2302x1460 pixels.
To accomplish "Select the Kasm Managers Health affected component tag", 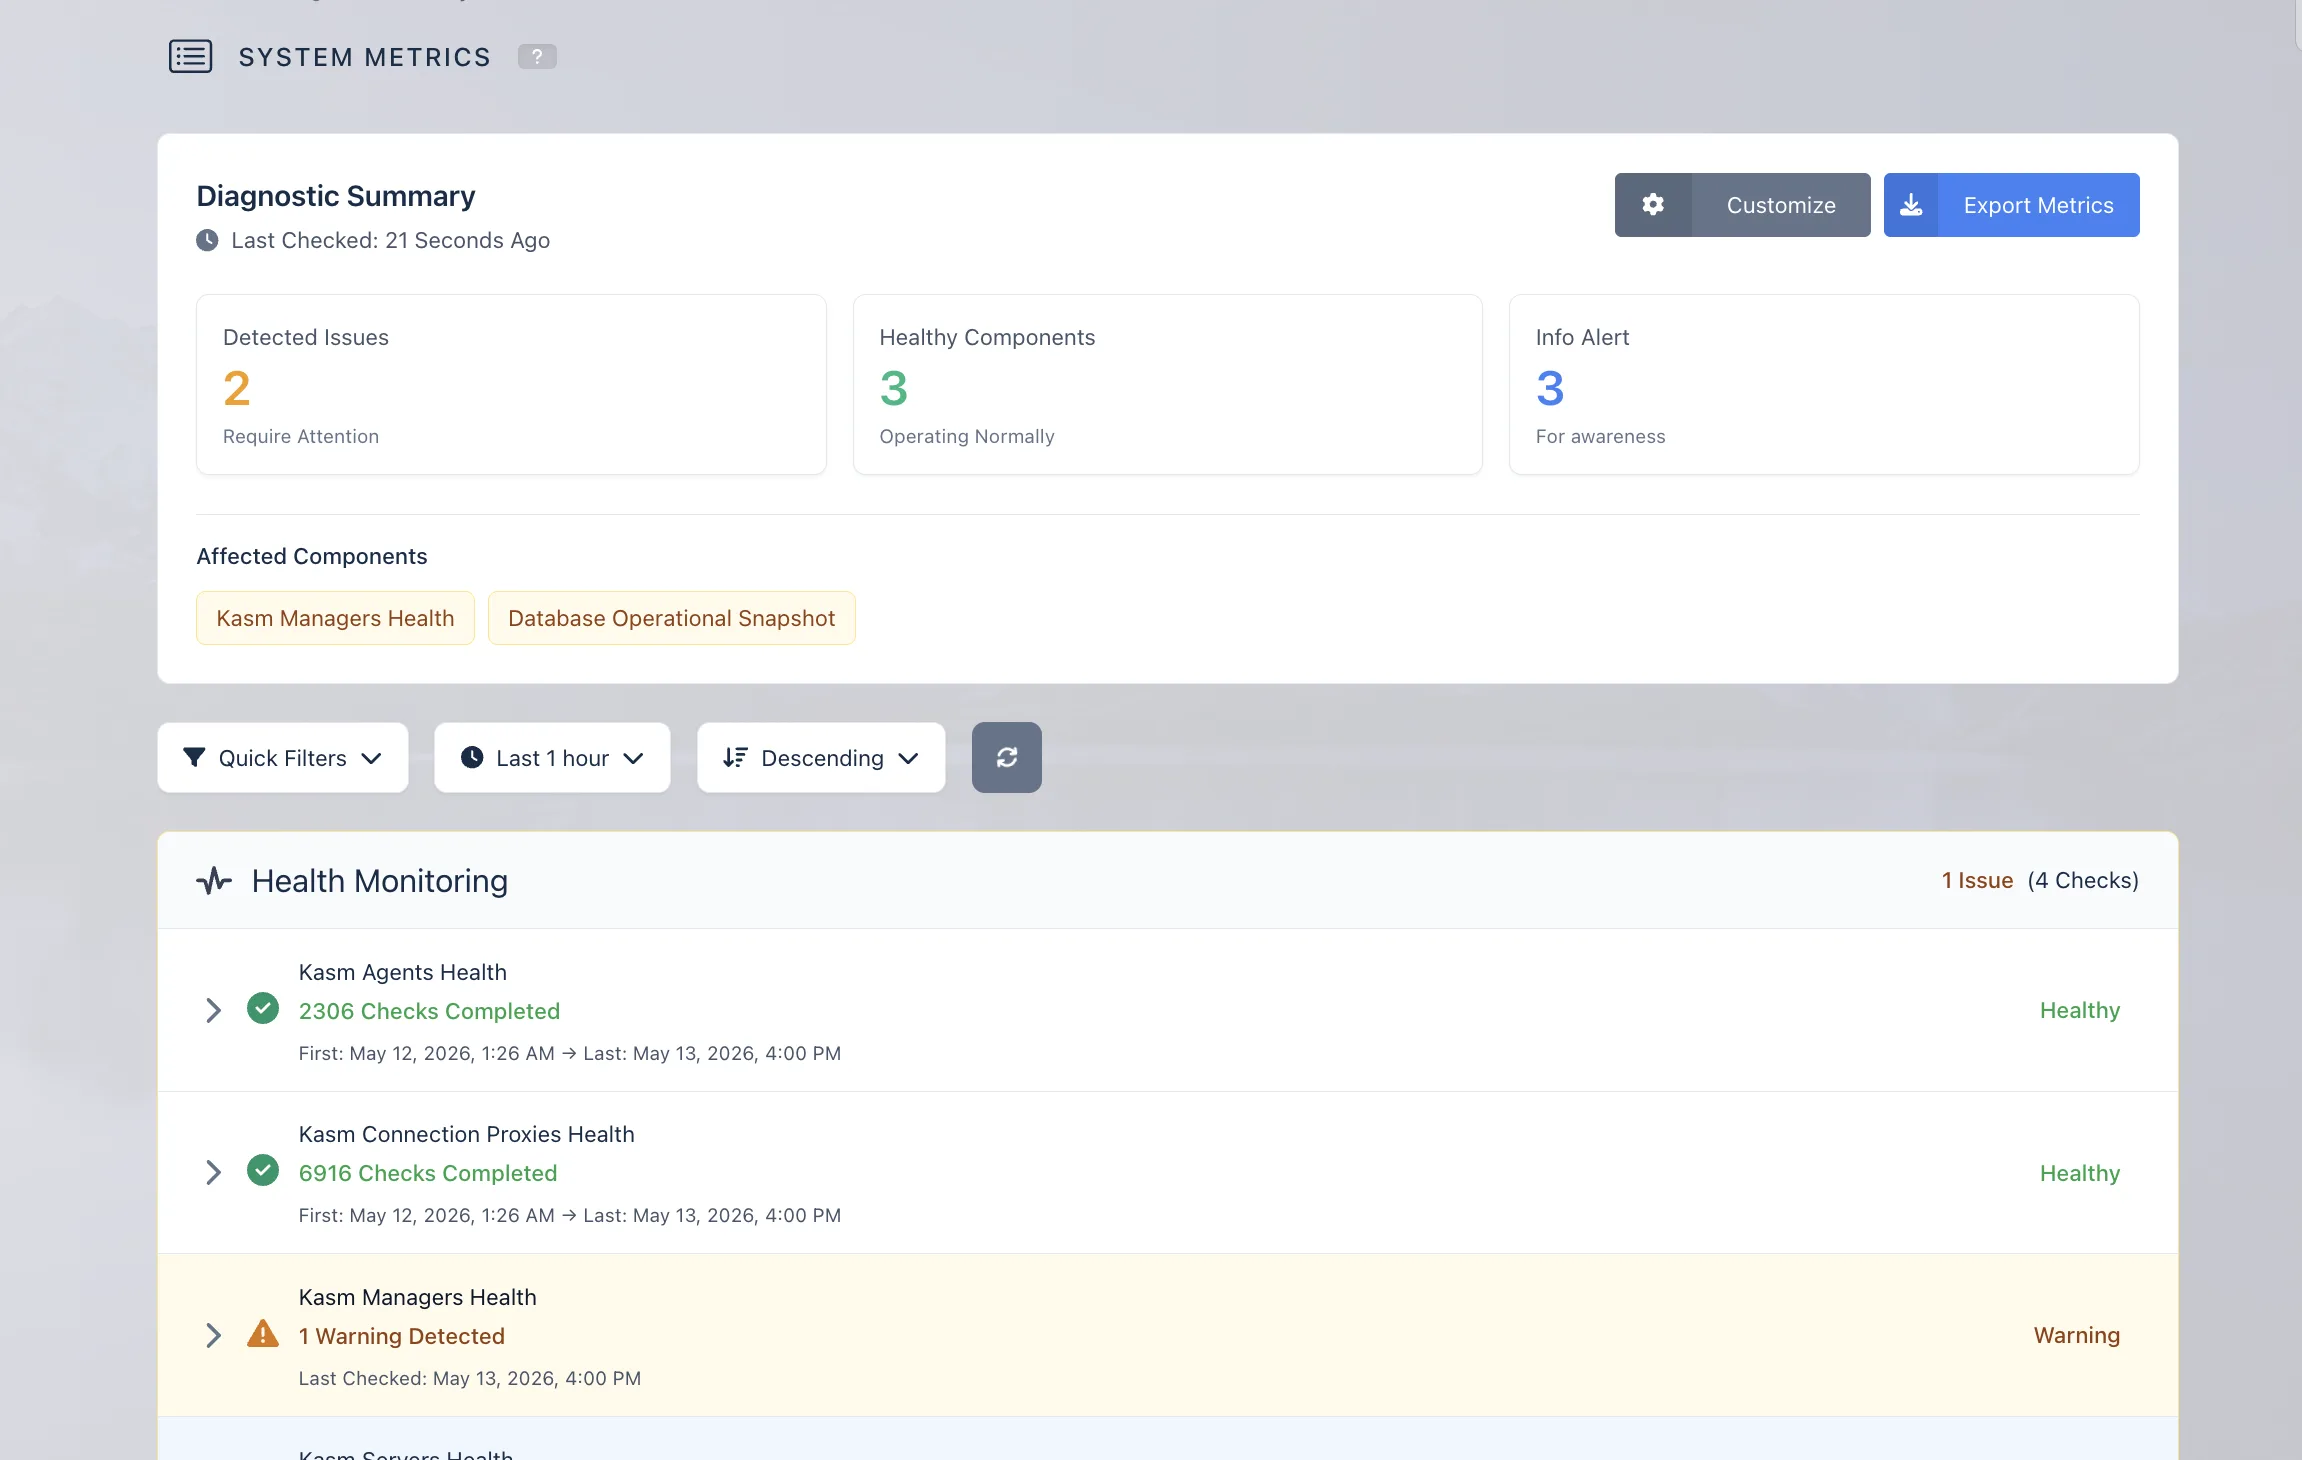I will pyautogui.click(x=335, y=618).
